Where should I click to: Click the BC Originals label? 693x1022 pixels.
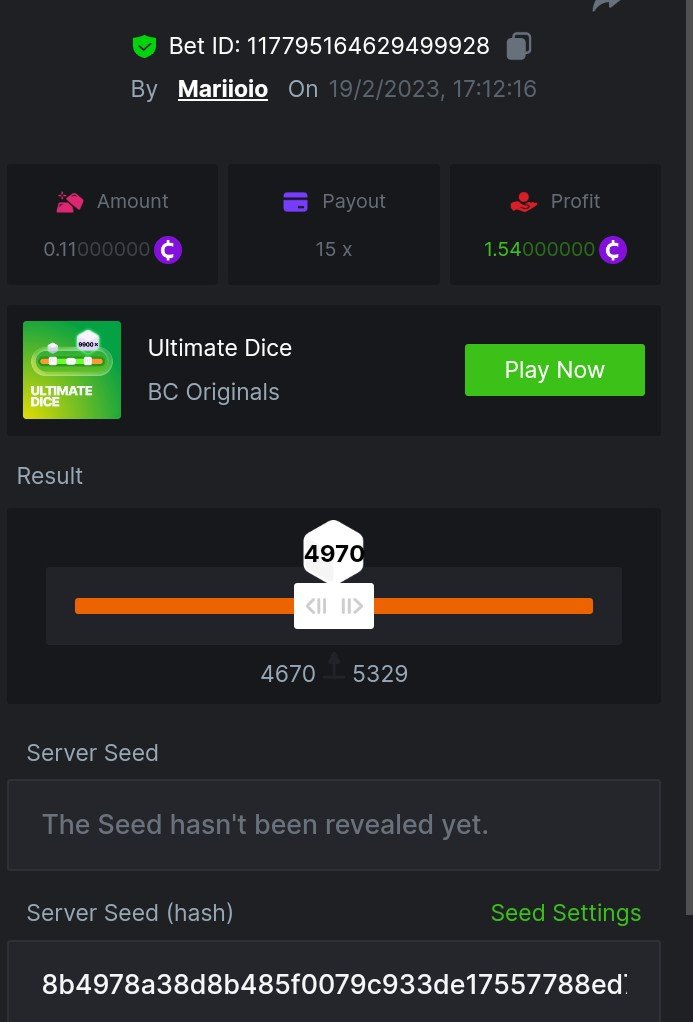click(x=213, y=392)
